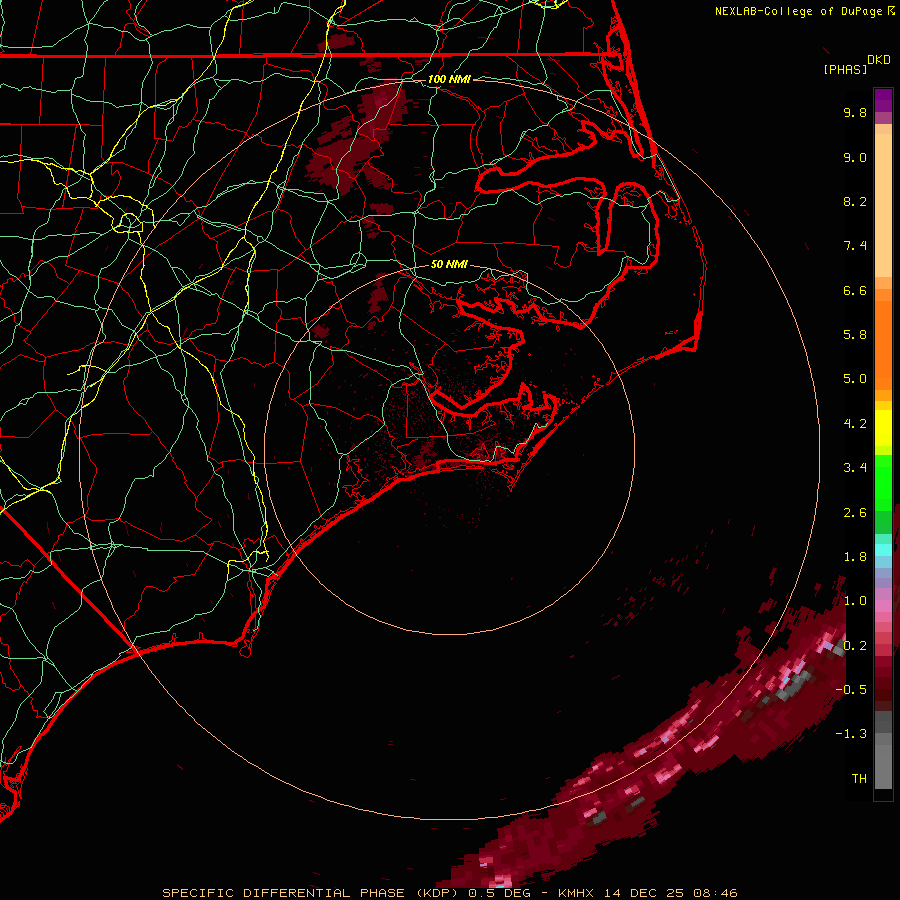The width and height of the screenshot is (900, 900).
Task: Click the 0.2 legend value
Action: [x=855, y=646]
